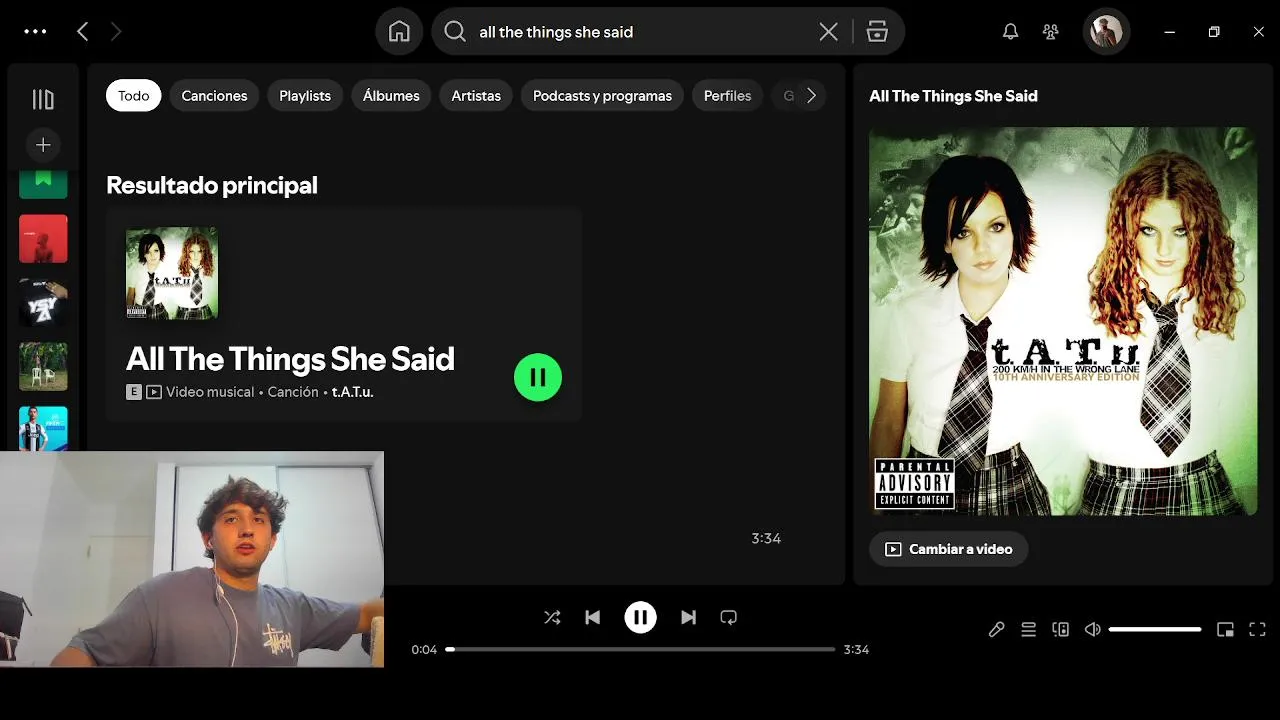Open the notifications bell
The width and height of the screenshot is (1280, 720).
(x=1010, y=32)
